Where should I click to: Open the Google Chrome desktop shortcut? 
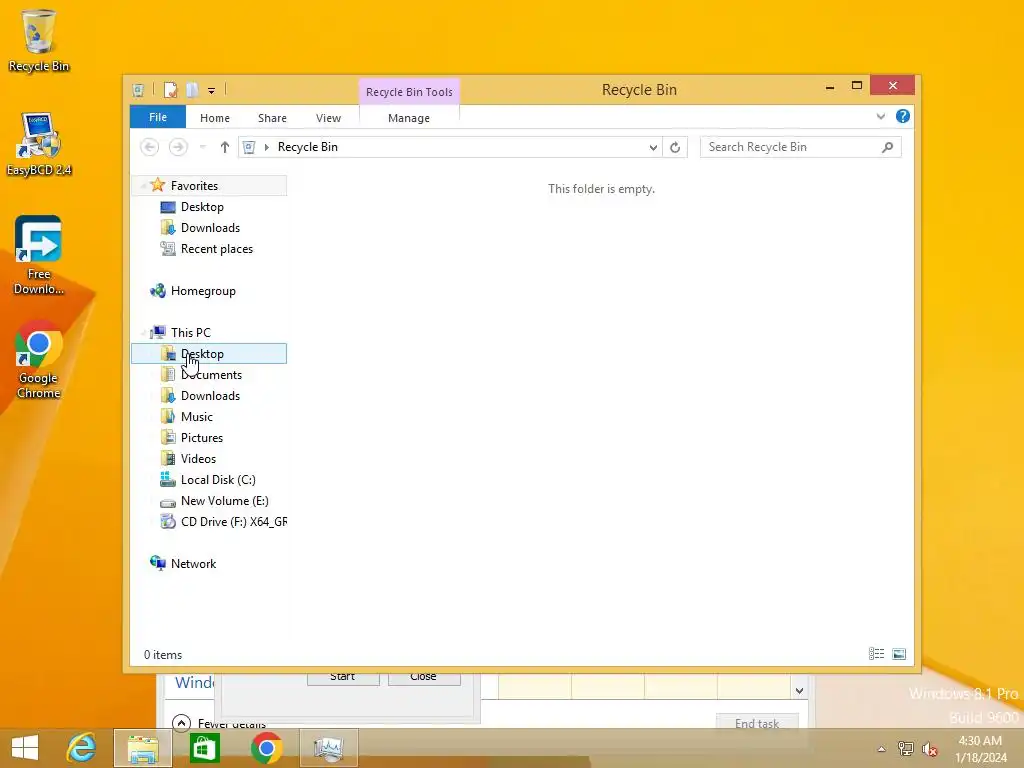(x=39, y=359)
